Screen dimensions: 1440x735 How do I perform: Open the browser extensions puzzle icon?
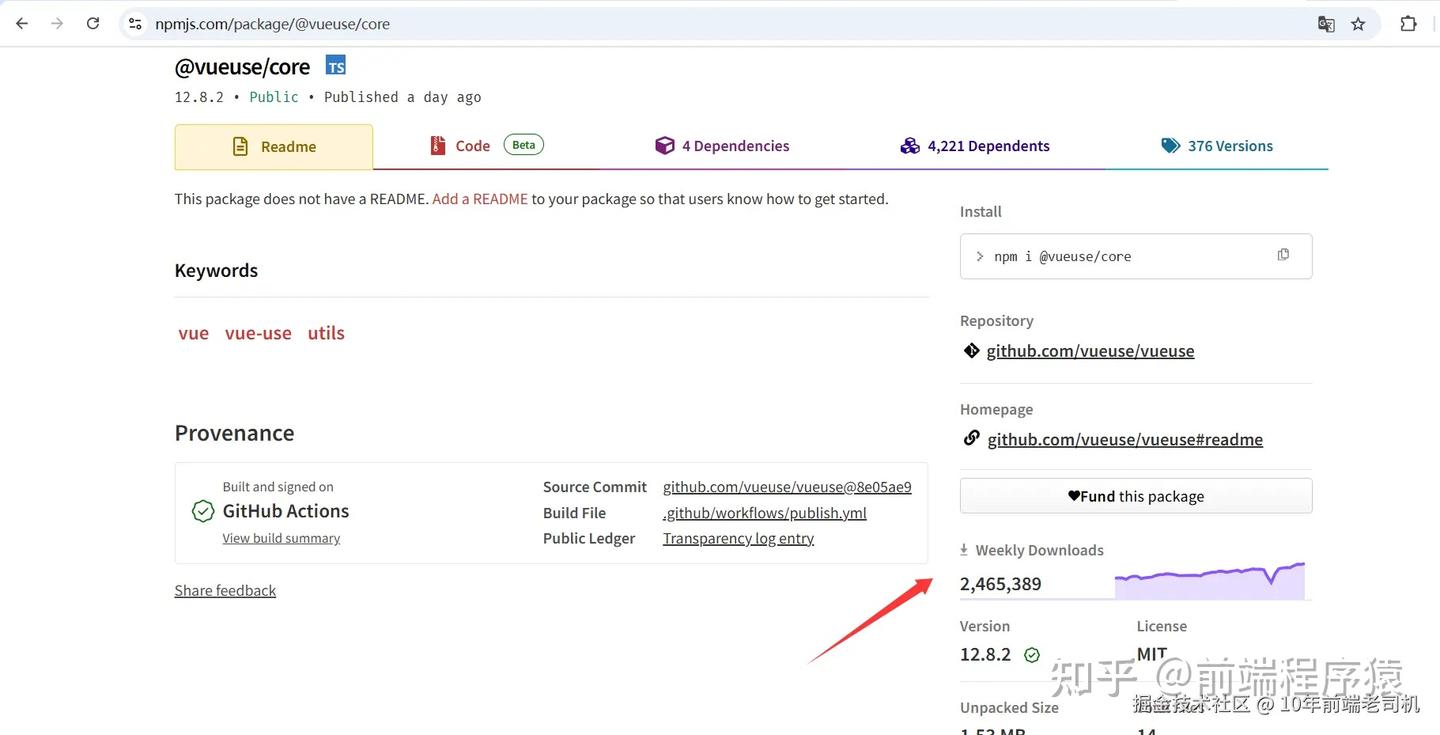[1408, 24]
